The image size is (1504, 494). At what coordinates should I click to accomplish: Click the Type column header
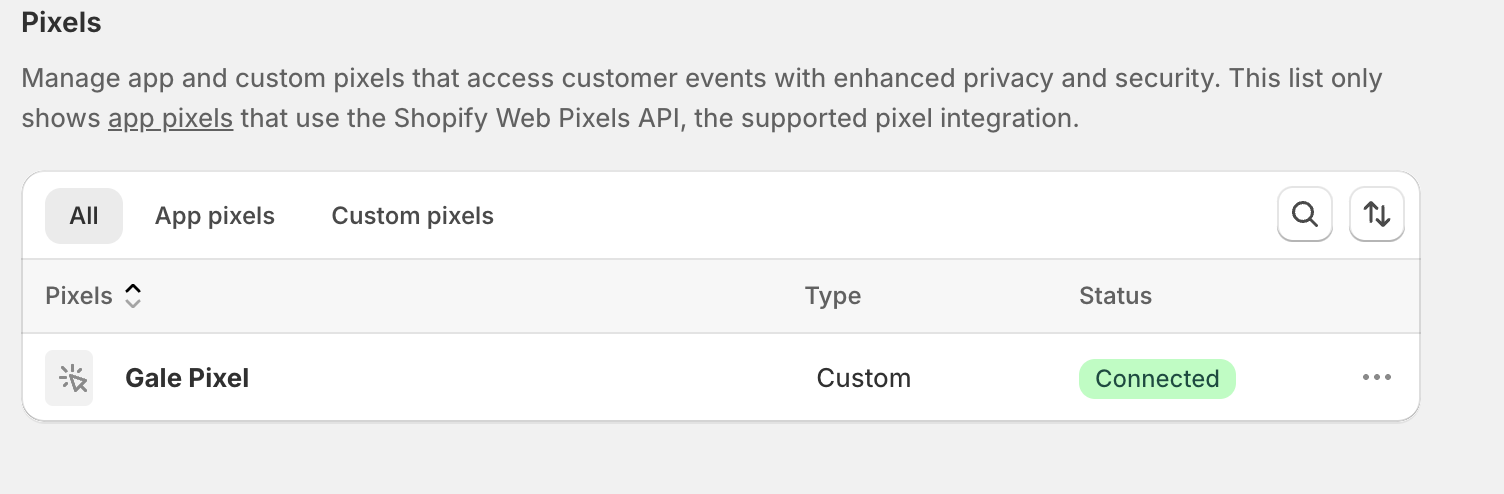click(x=833, y=296)
